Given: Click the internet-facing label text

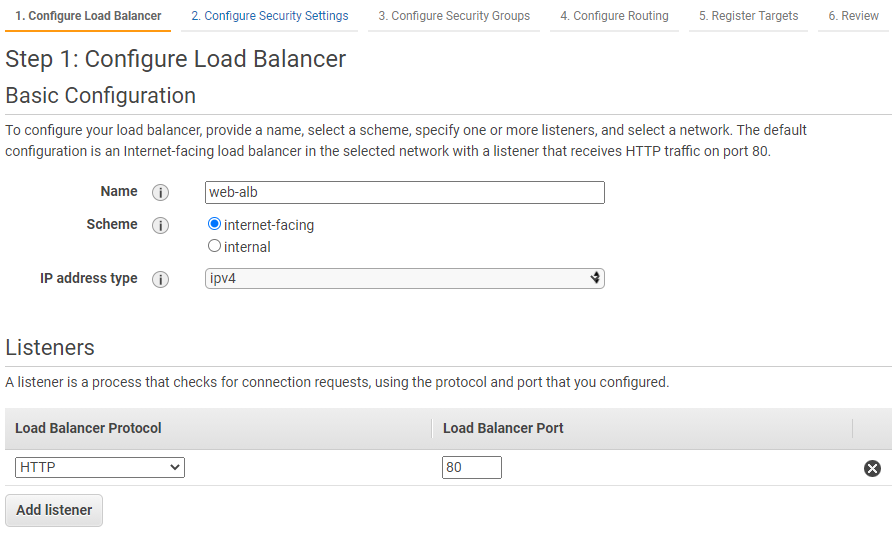Looking at the screenshot, I should pos(269,225).
